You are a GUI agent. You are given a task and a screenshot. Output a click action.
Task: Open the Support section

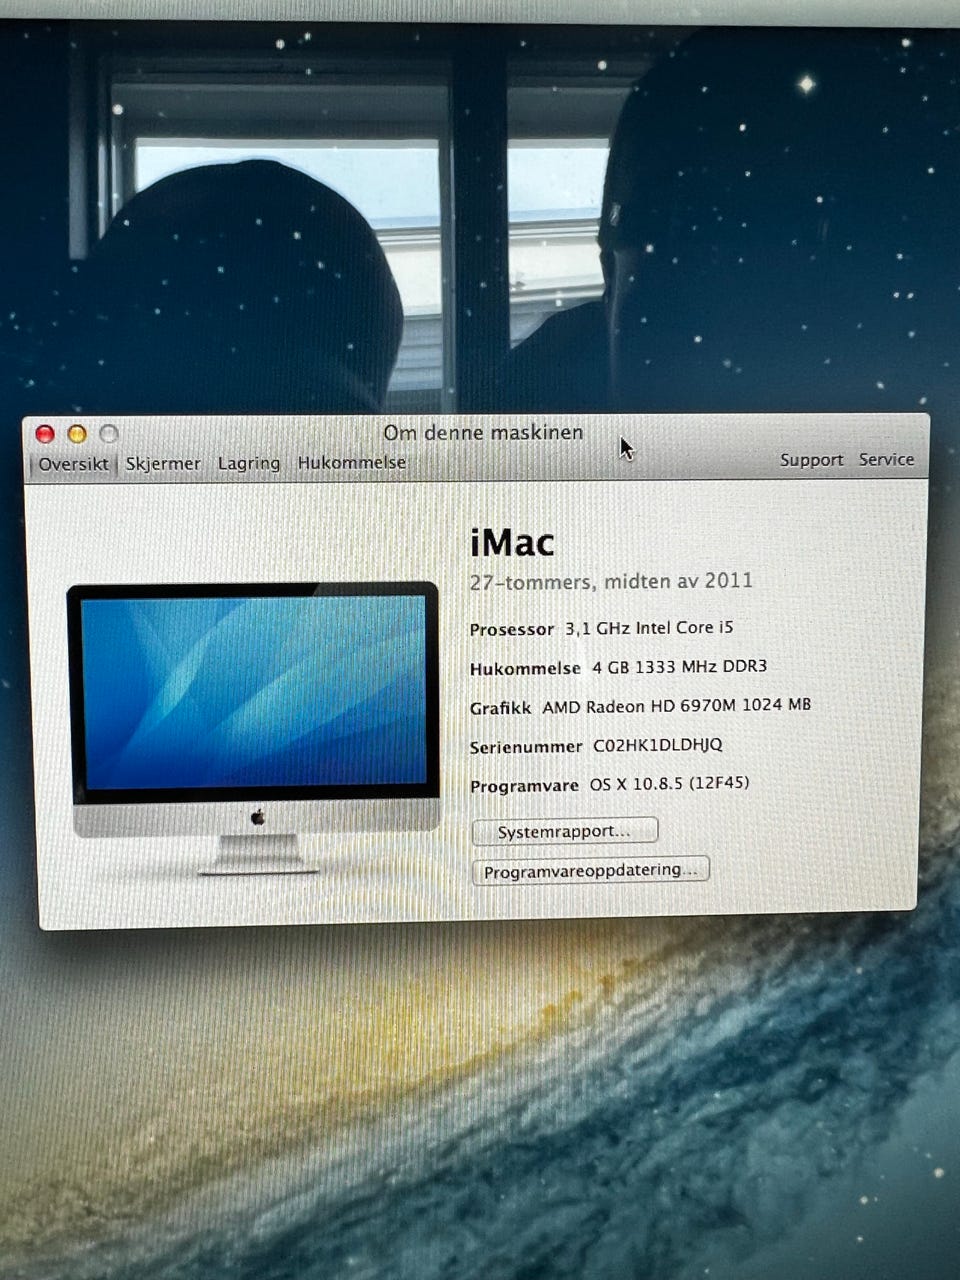point(811,460)
